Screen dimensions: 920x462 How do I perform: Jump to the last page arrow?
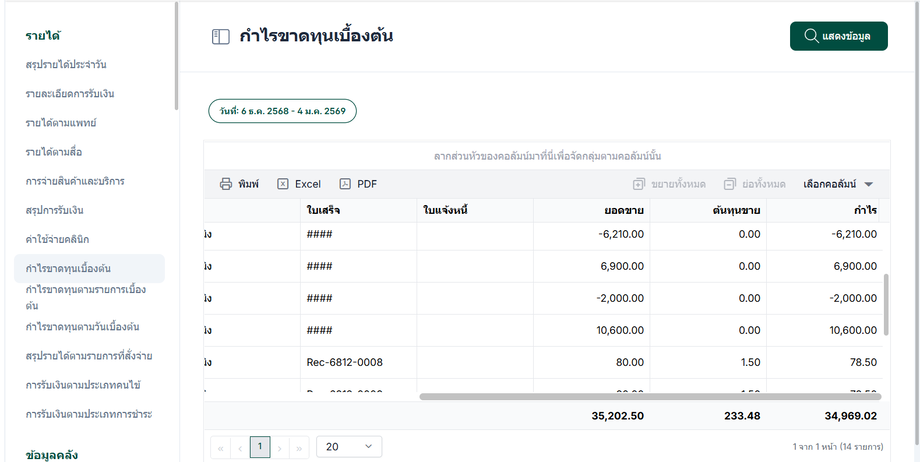tap(299, 448)
